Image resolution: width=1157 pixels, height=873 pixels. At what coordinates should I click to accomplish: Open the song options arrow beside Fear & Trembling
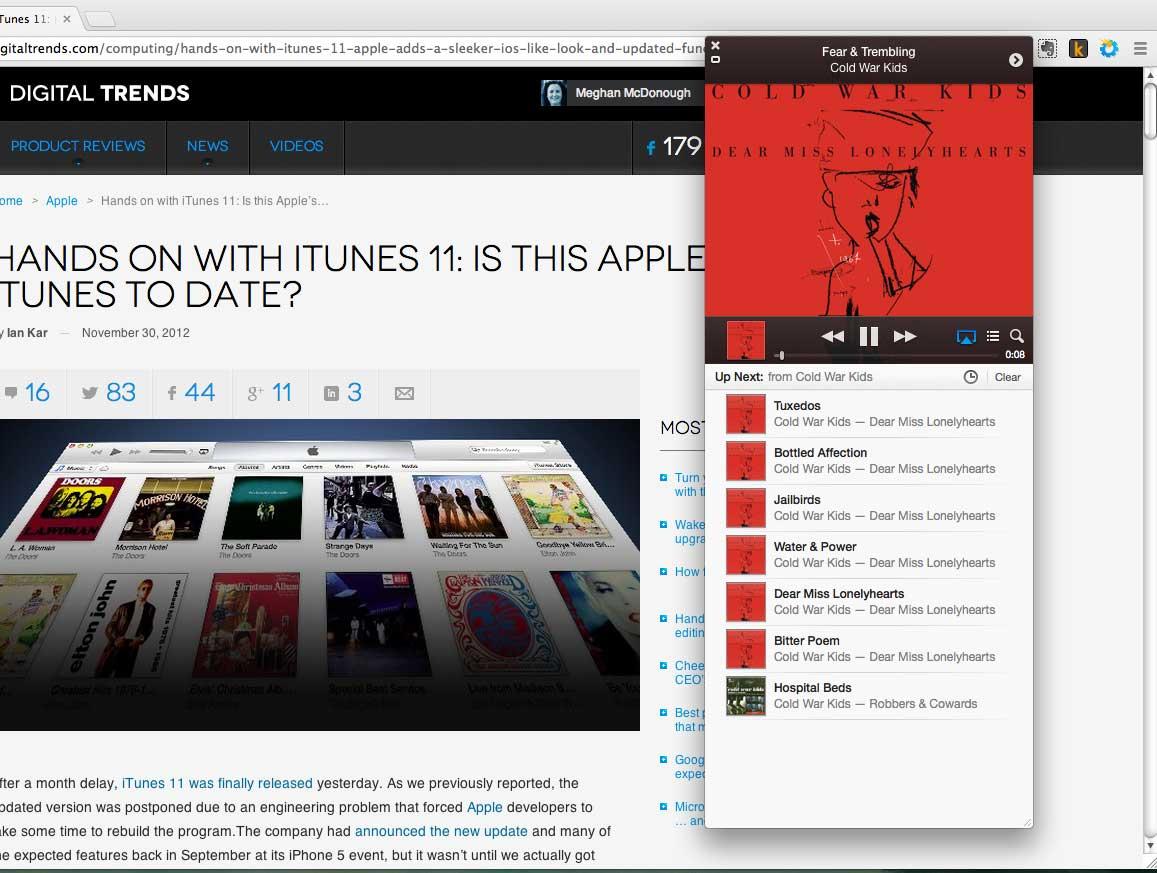click(1015, 60)
